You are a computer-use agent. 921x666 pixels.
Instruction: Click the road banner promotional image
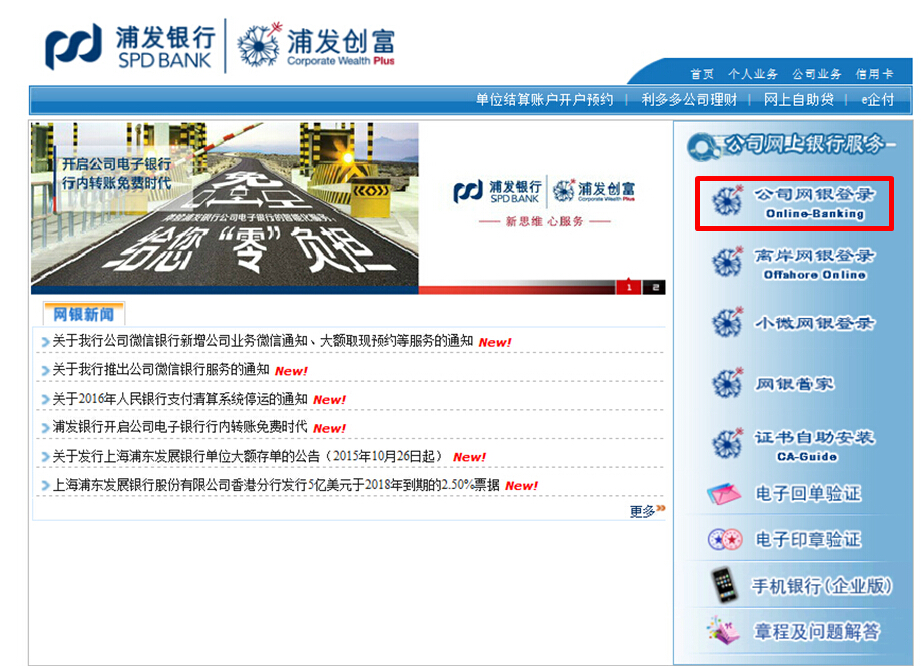coord(224,207)
